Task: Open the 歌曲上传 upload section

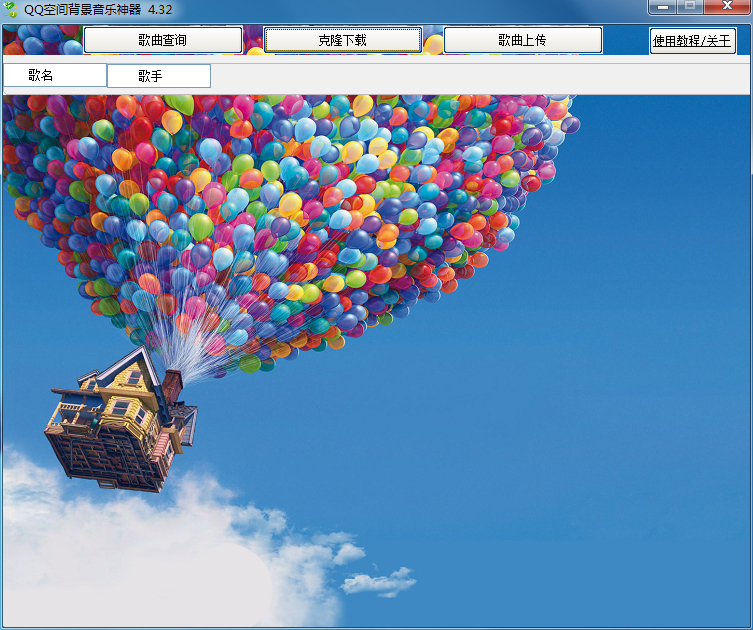Action: coord(523,40)
